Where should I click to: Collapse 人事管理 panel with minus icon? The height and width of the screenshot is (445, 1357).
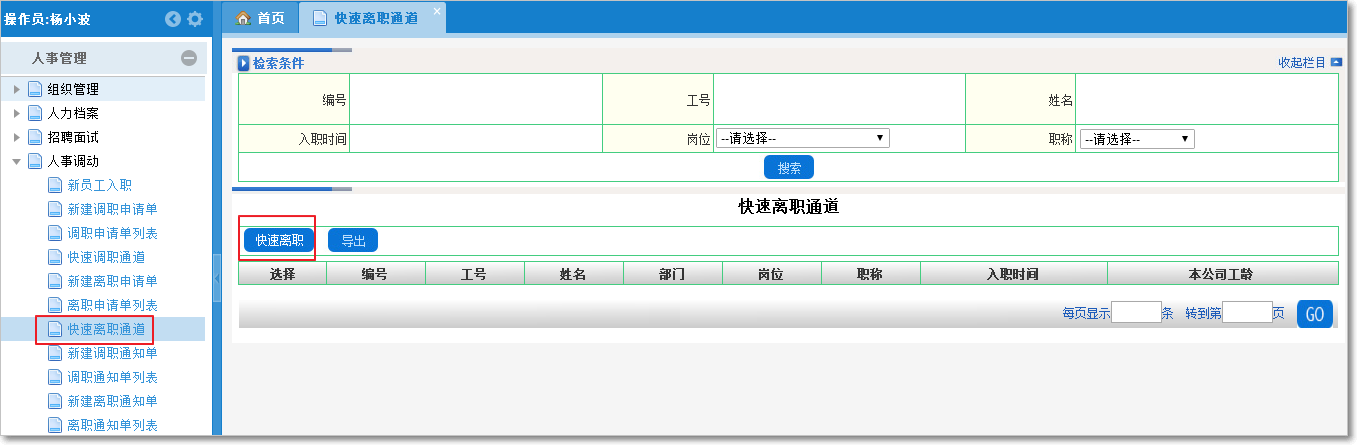click(x=189, y=58)
